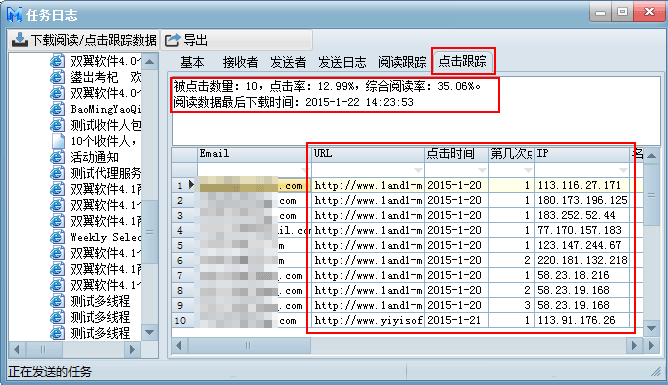Switch to the 基本 tab
The image size is (668, 385).
[192, 62]
